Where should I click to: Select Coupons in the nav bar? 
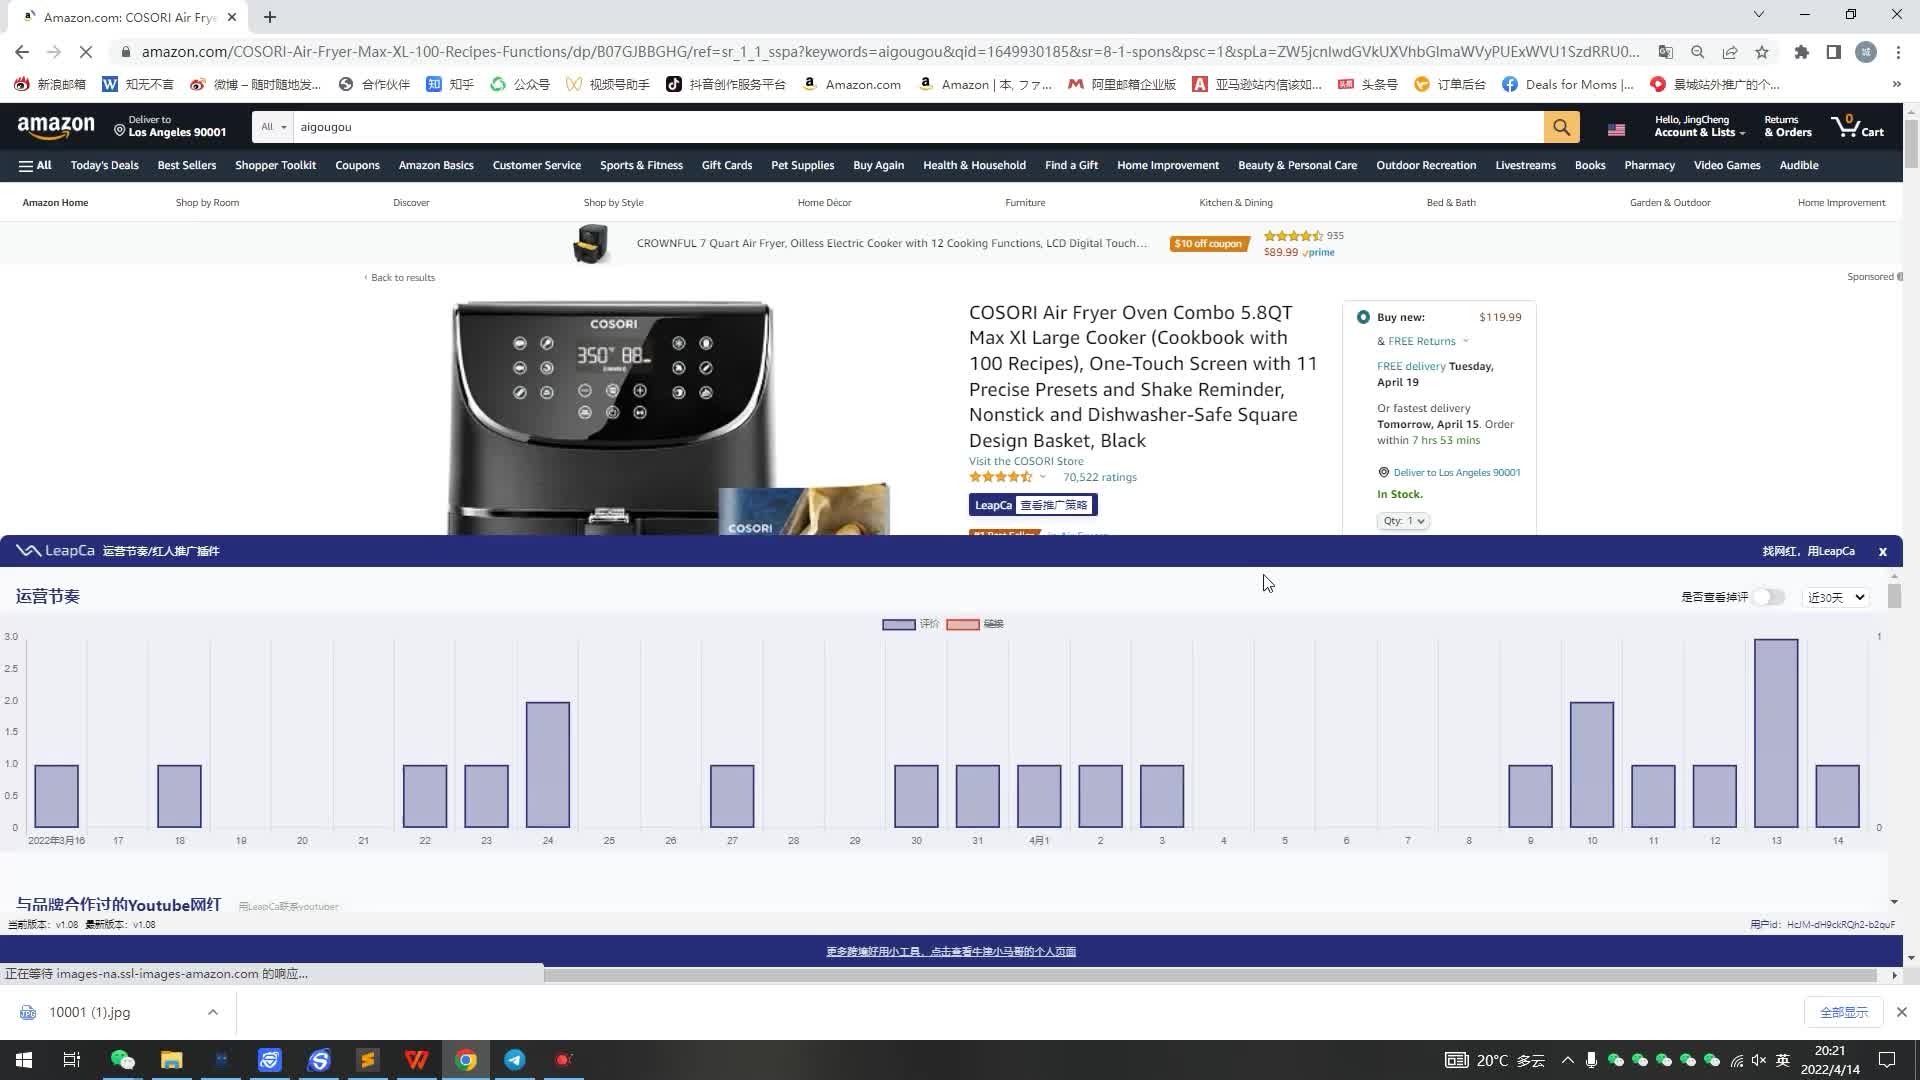pyautogui.click(x=357, y=166)
